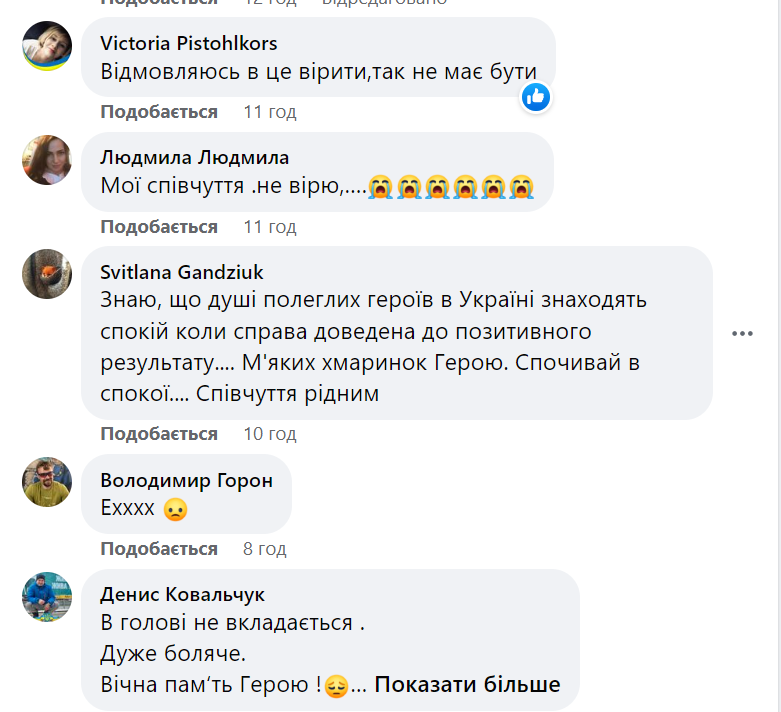Click the 8 год timestamp
Image resolution: width=781 pixels, height=712 pixels.
[264, 549]
